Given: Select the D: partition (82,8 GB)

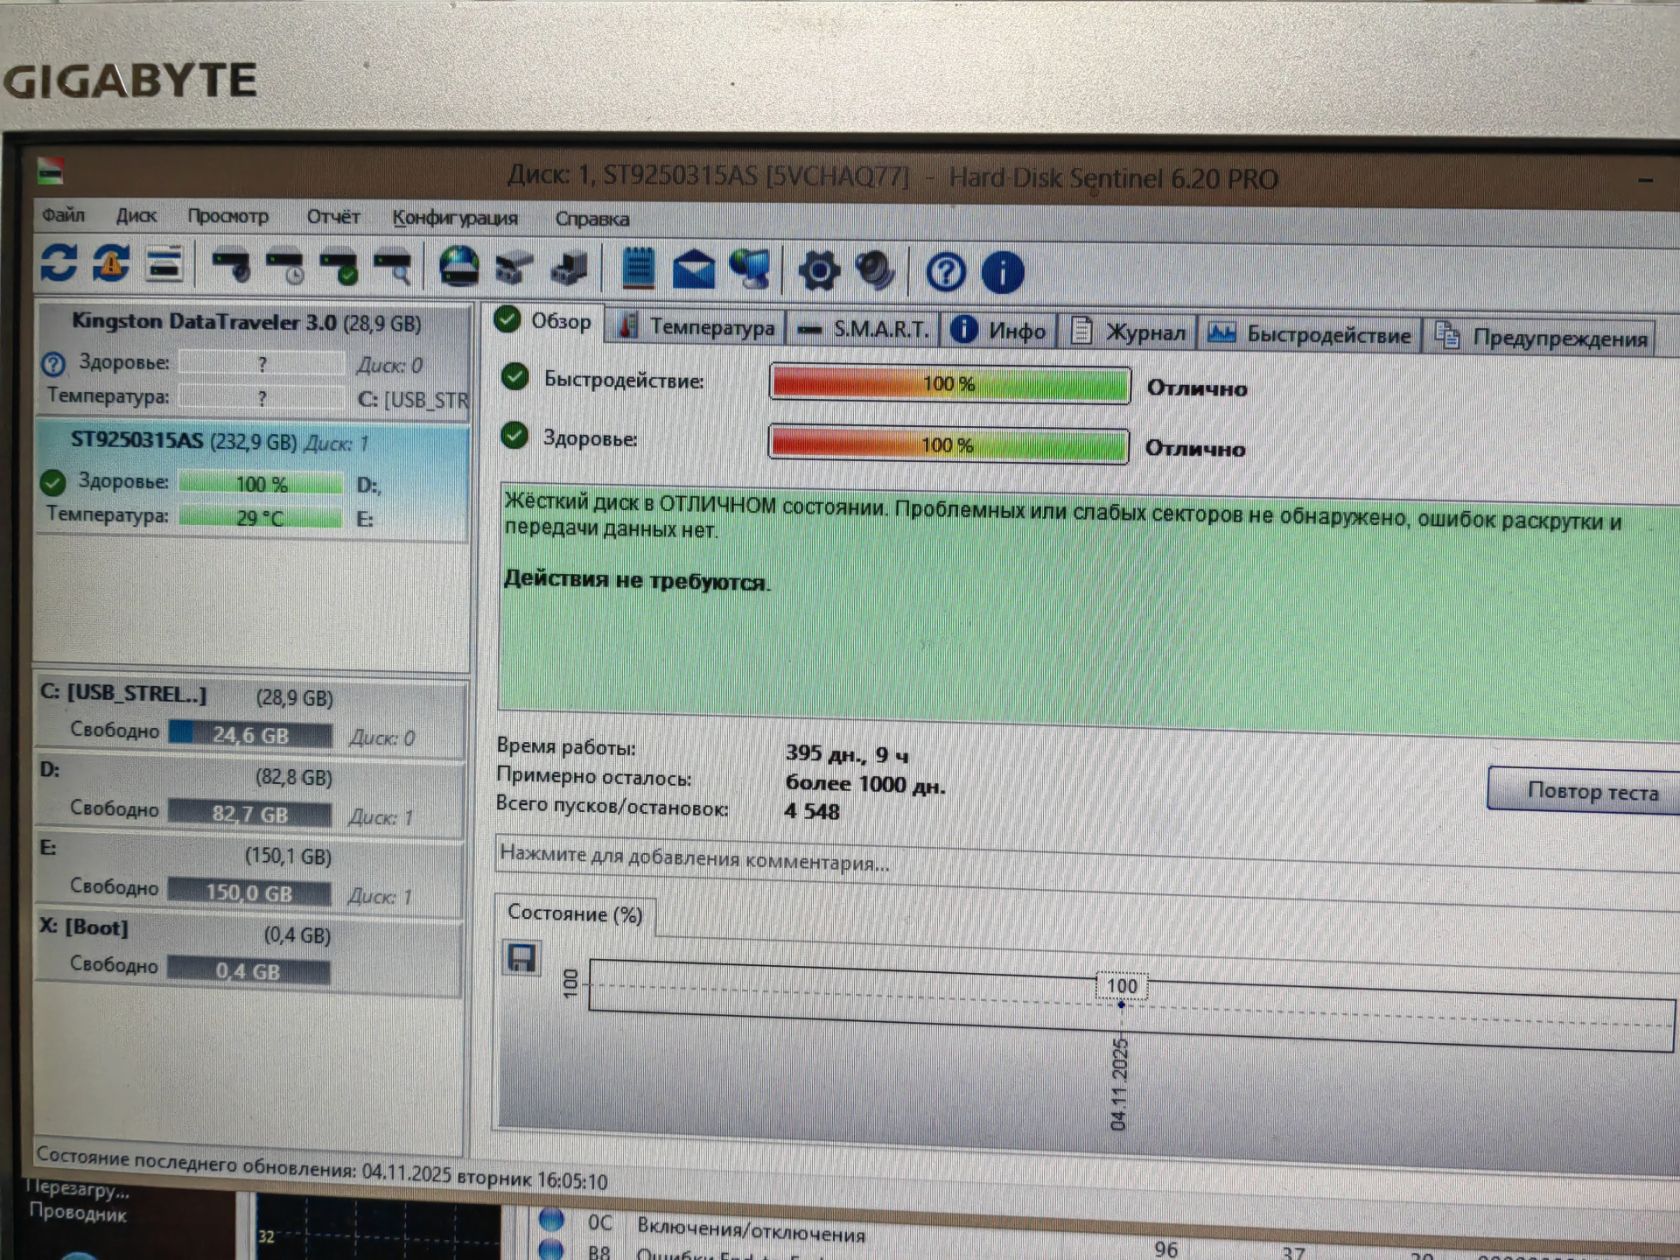Looking at the screenshot, I should tap(250, 796).
